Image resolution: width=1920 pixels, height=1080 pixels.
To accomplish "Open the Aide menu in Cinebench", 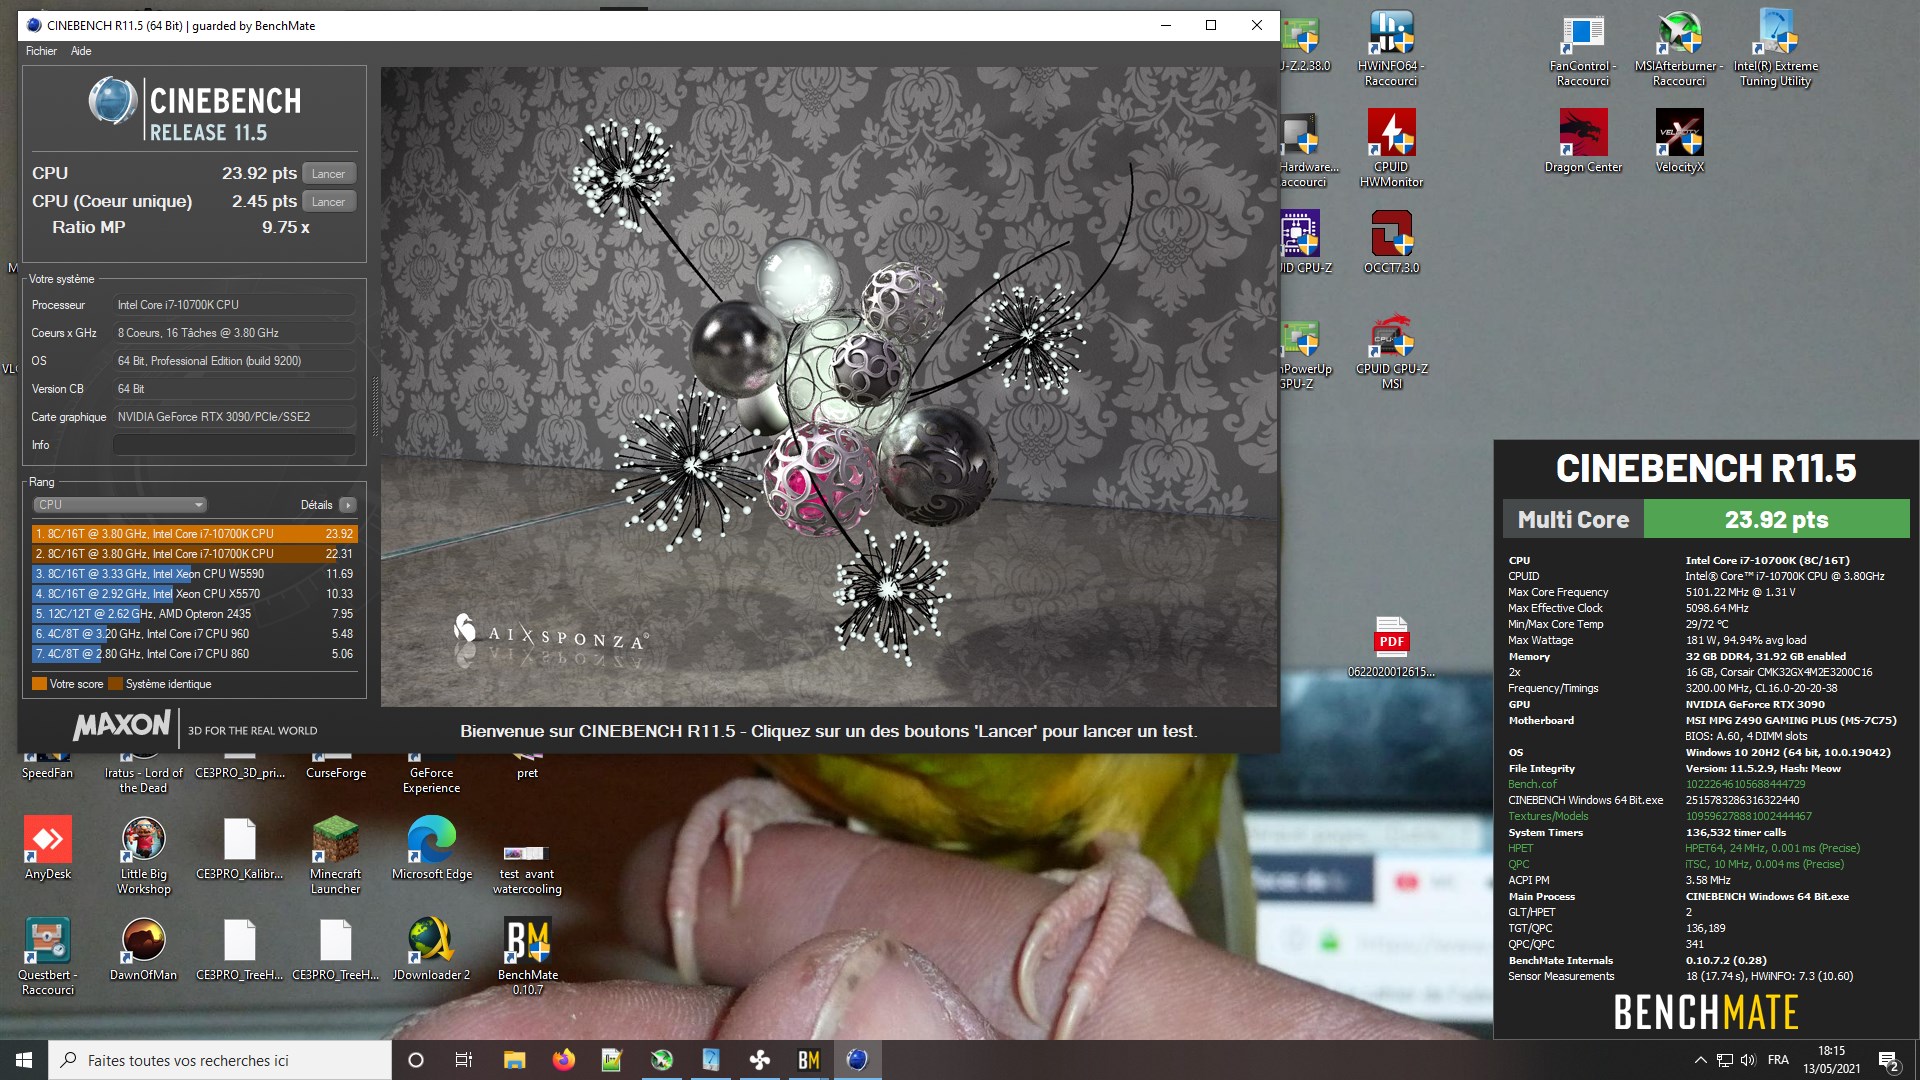I will (81, 51).
